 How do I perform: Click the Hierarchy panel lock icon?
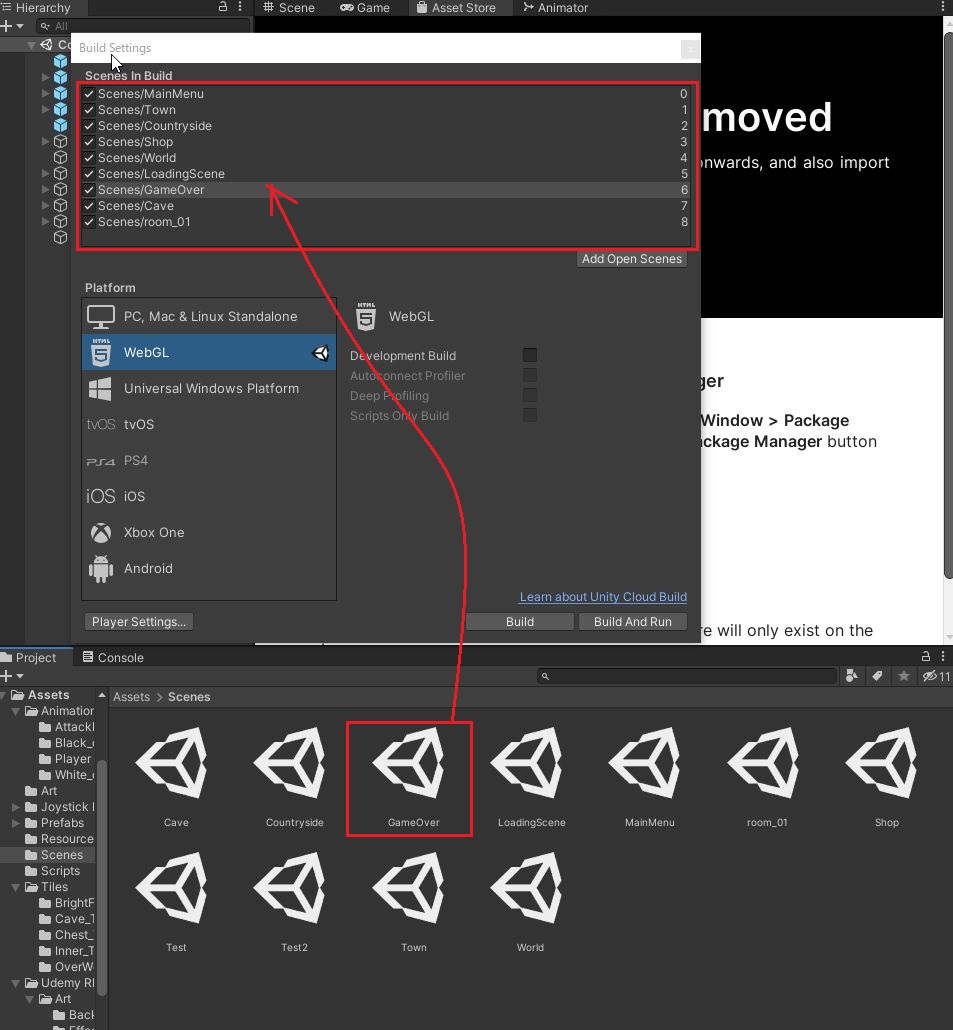[223, 7]
